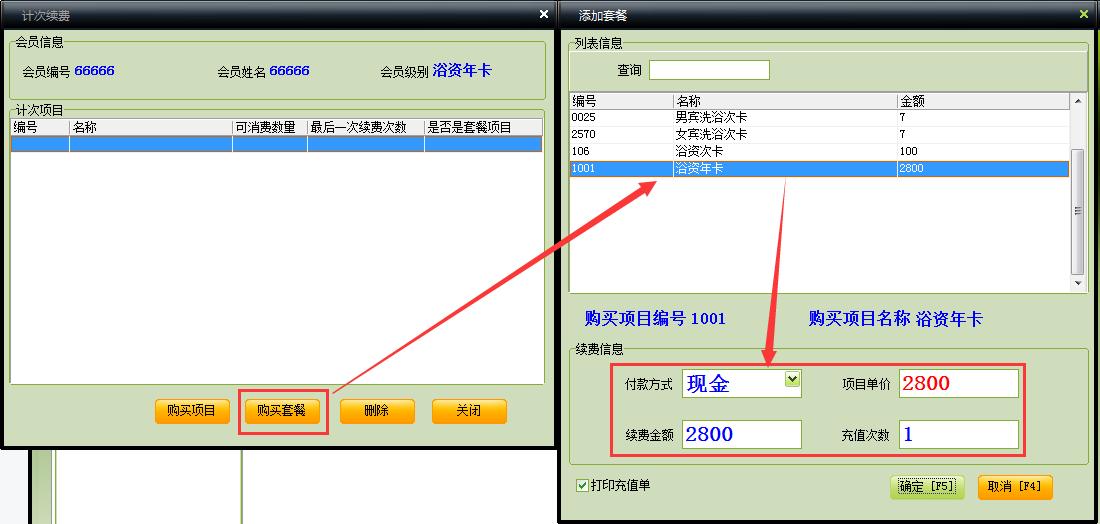1100x524 pixels.
Task: Confirm with the 确定 [F5] button
Action: (927, 487)
